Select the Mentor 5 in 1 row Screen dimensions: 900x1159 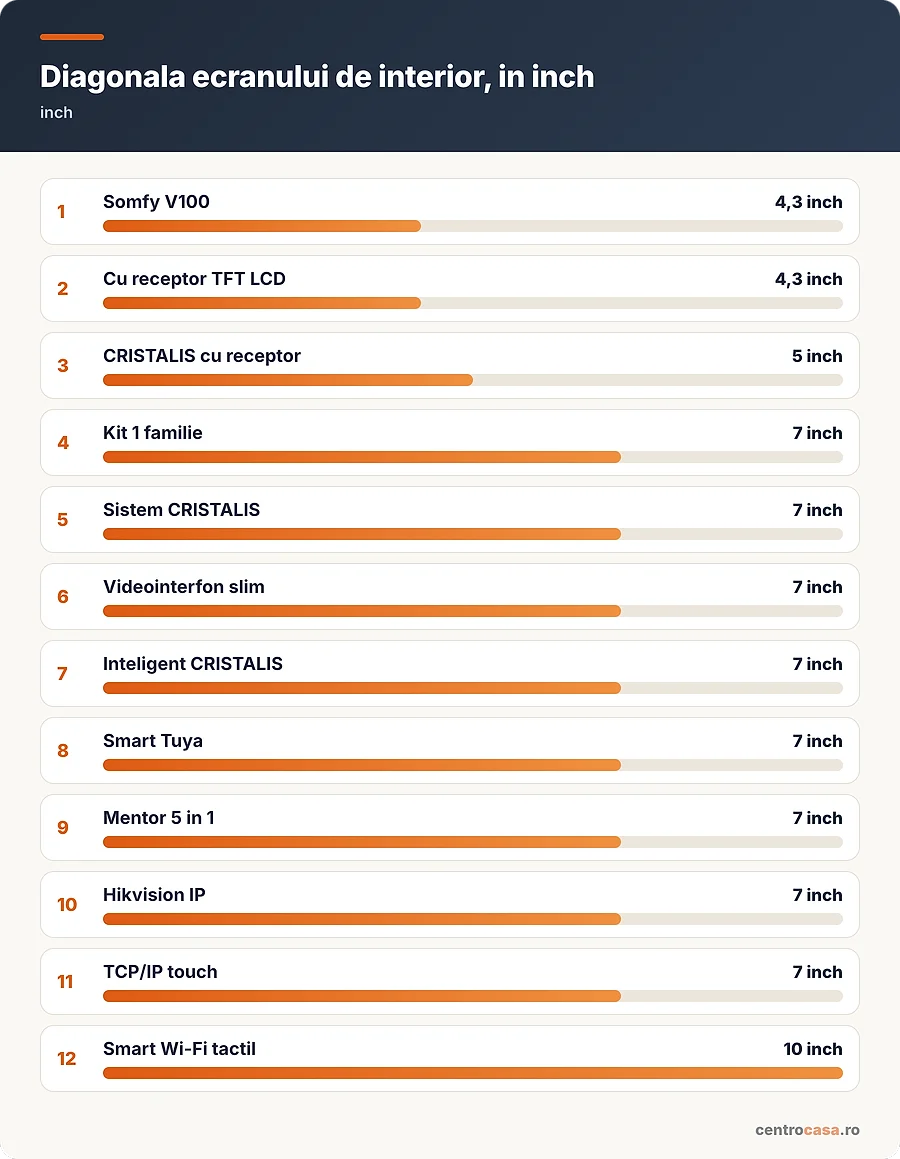click(449, 827)
